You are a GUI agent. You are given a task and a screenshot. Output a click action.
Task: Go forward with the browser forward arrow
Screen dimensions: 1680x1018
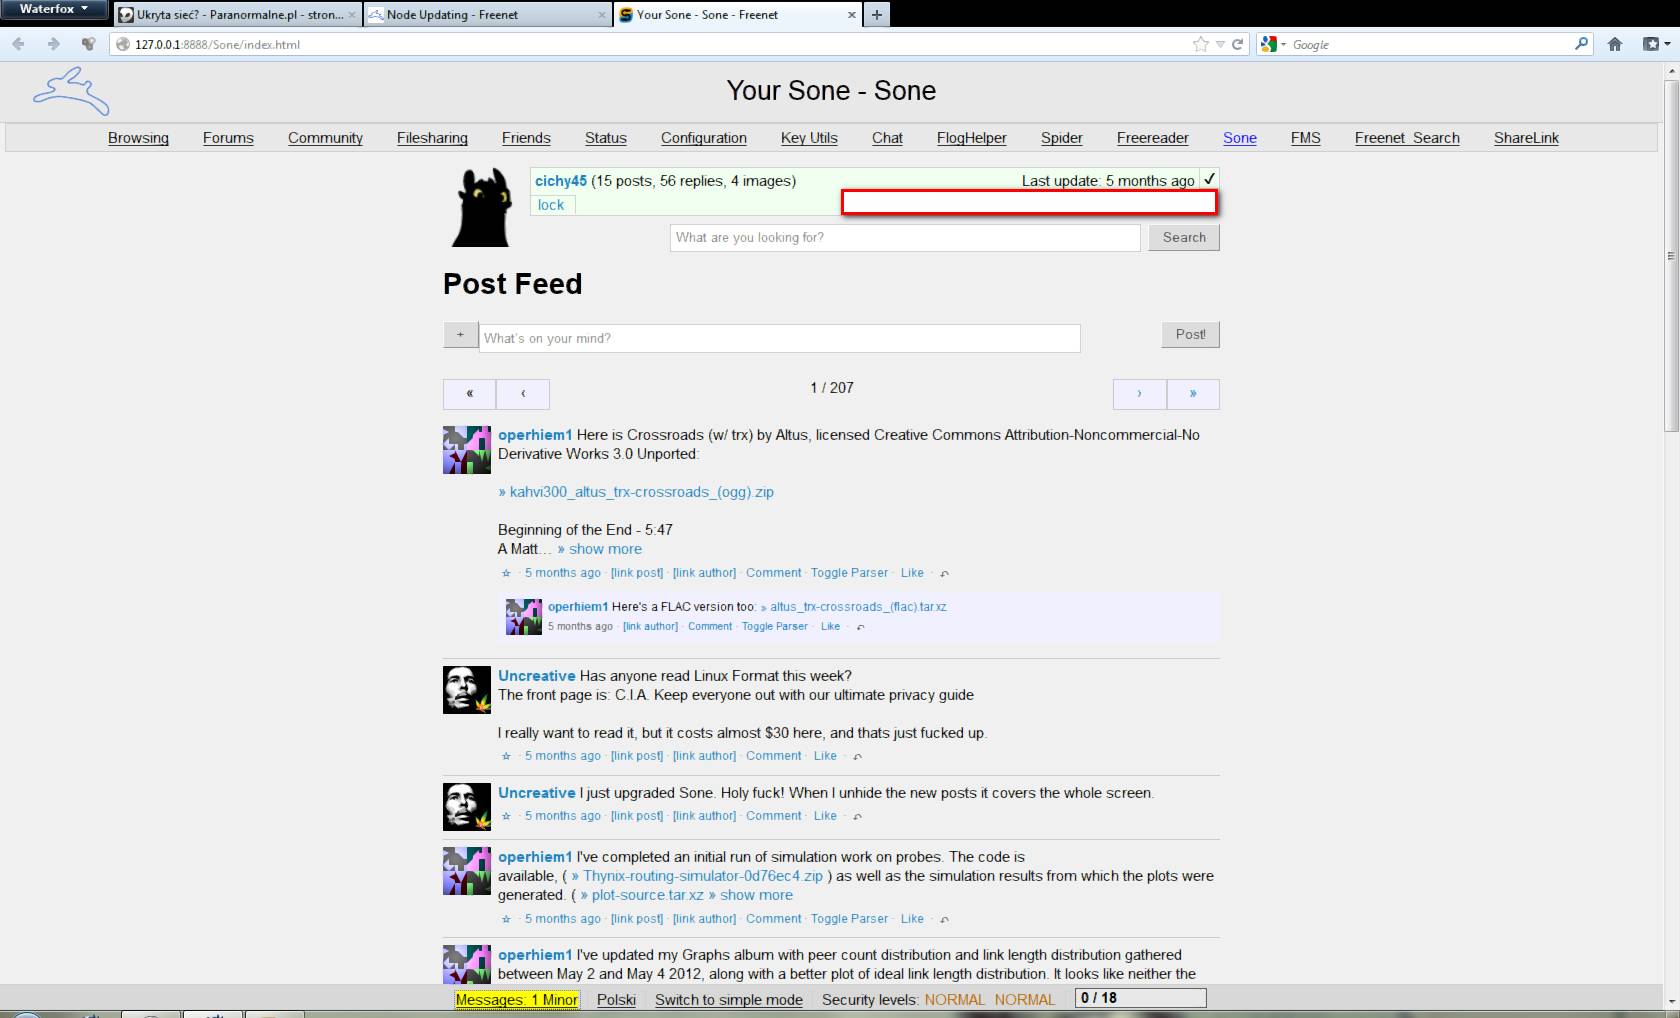coord(54,44)
